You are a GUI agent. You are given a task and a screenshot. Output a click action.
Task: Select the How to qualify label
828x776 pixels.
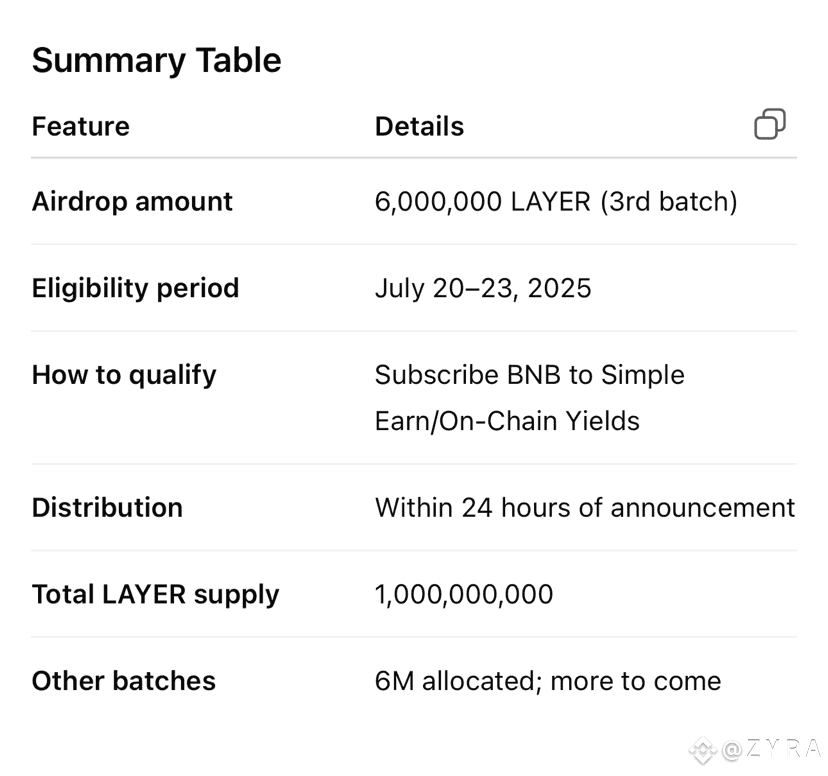[x=124, y=375]
